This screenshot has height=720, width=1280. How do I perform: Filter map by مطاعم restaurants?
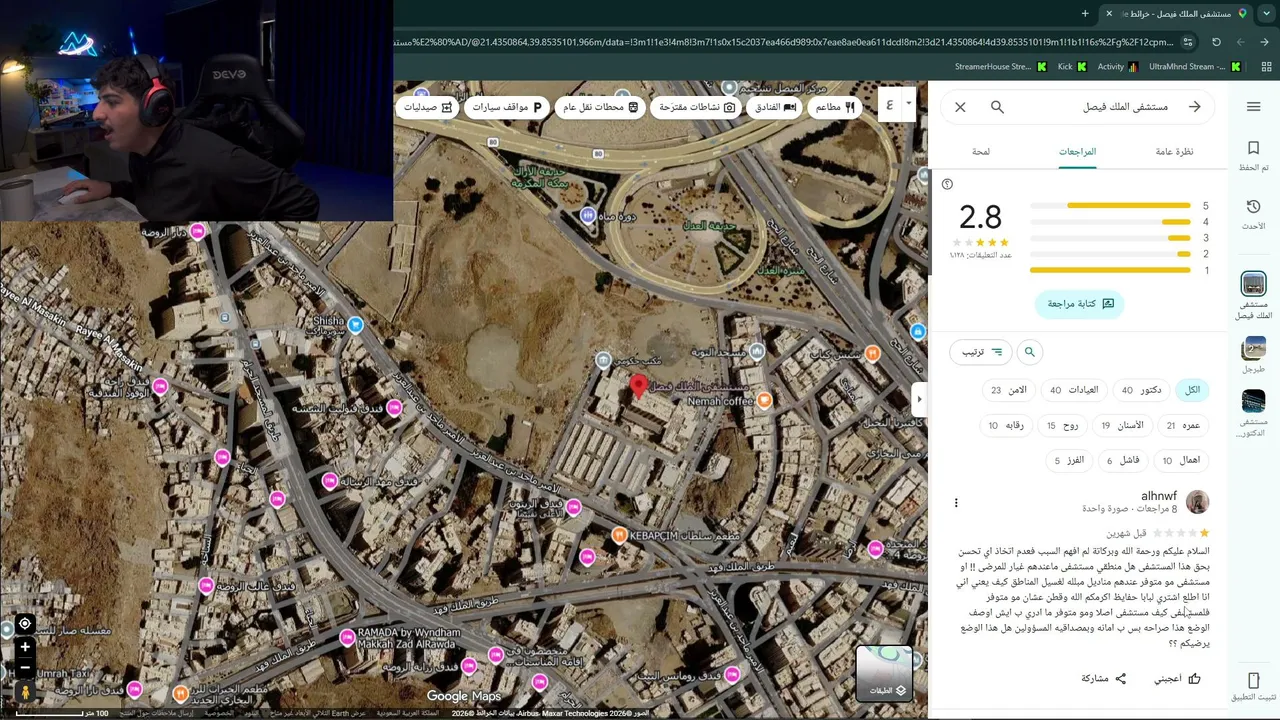pyautogui.click(x=836, y=107)
